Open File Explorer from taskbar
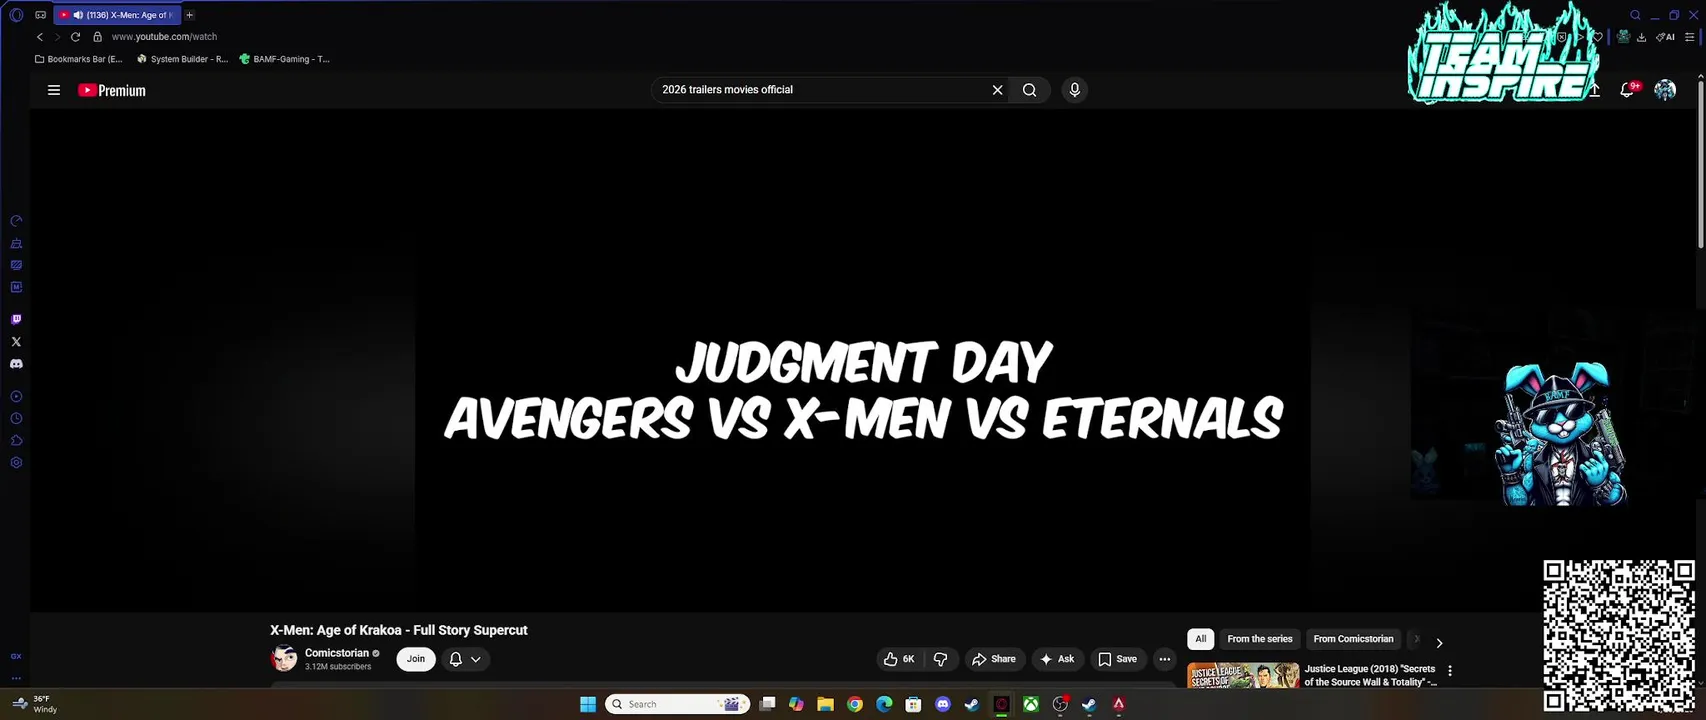The image size is (1706, 720). [825, 704]
